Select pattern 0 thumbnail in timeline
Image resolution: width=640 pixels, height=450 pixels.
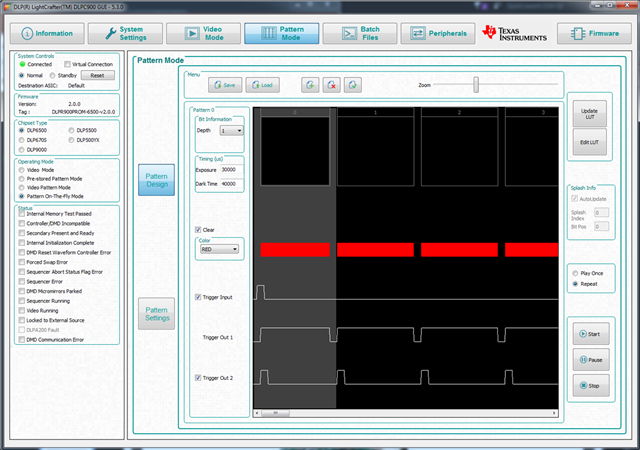point(295,151)
